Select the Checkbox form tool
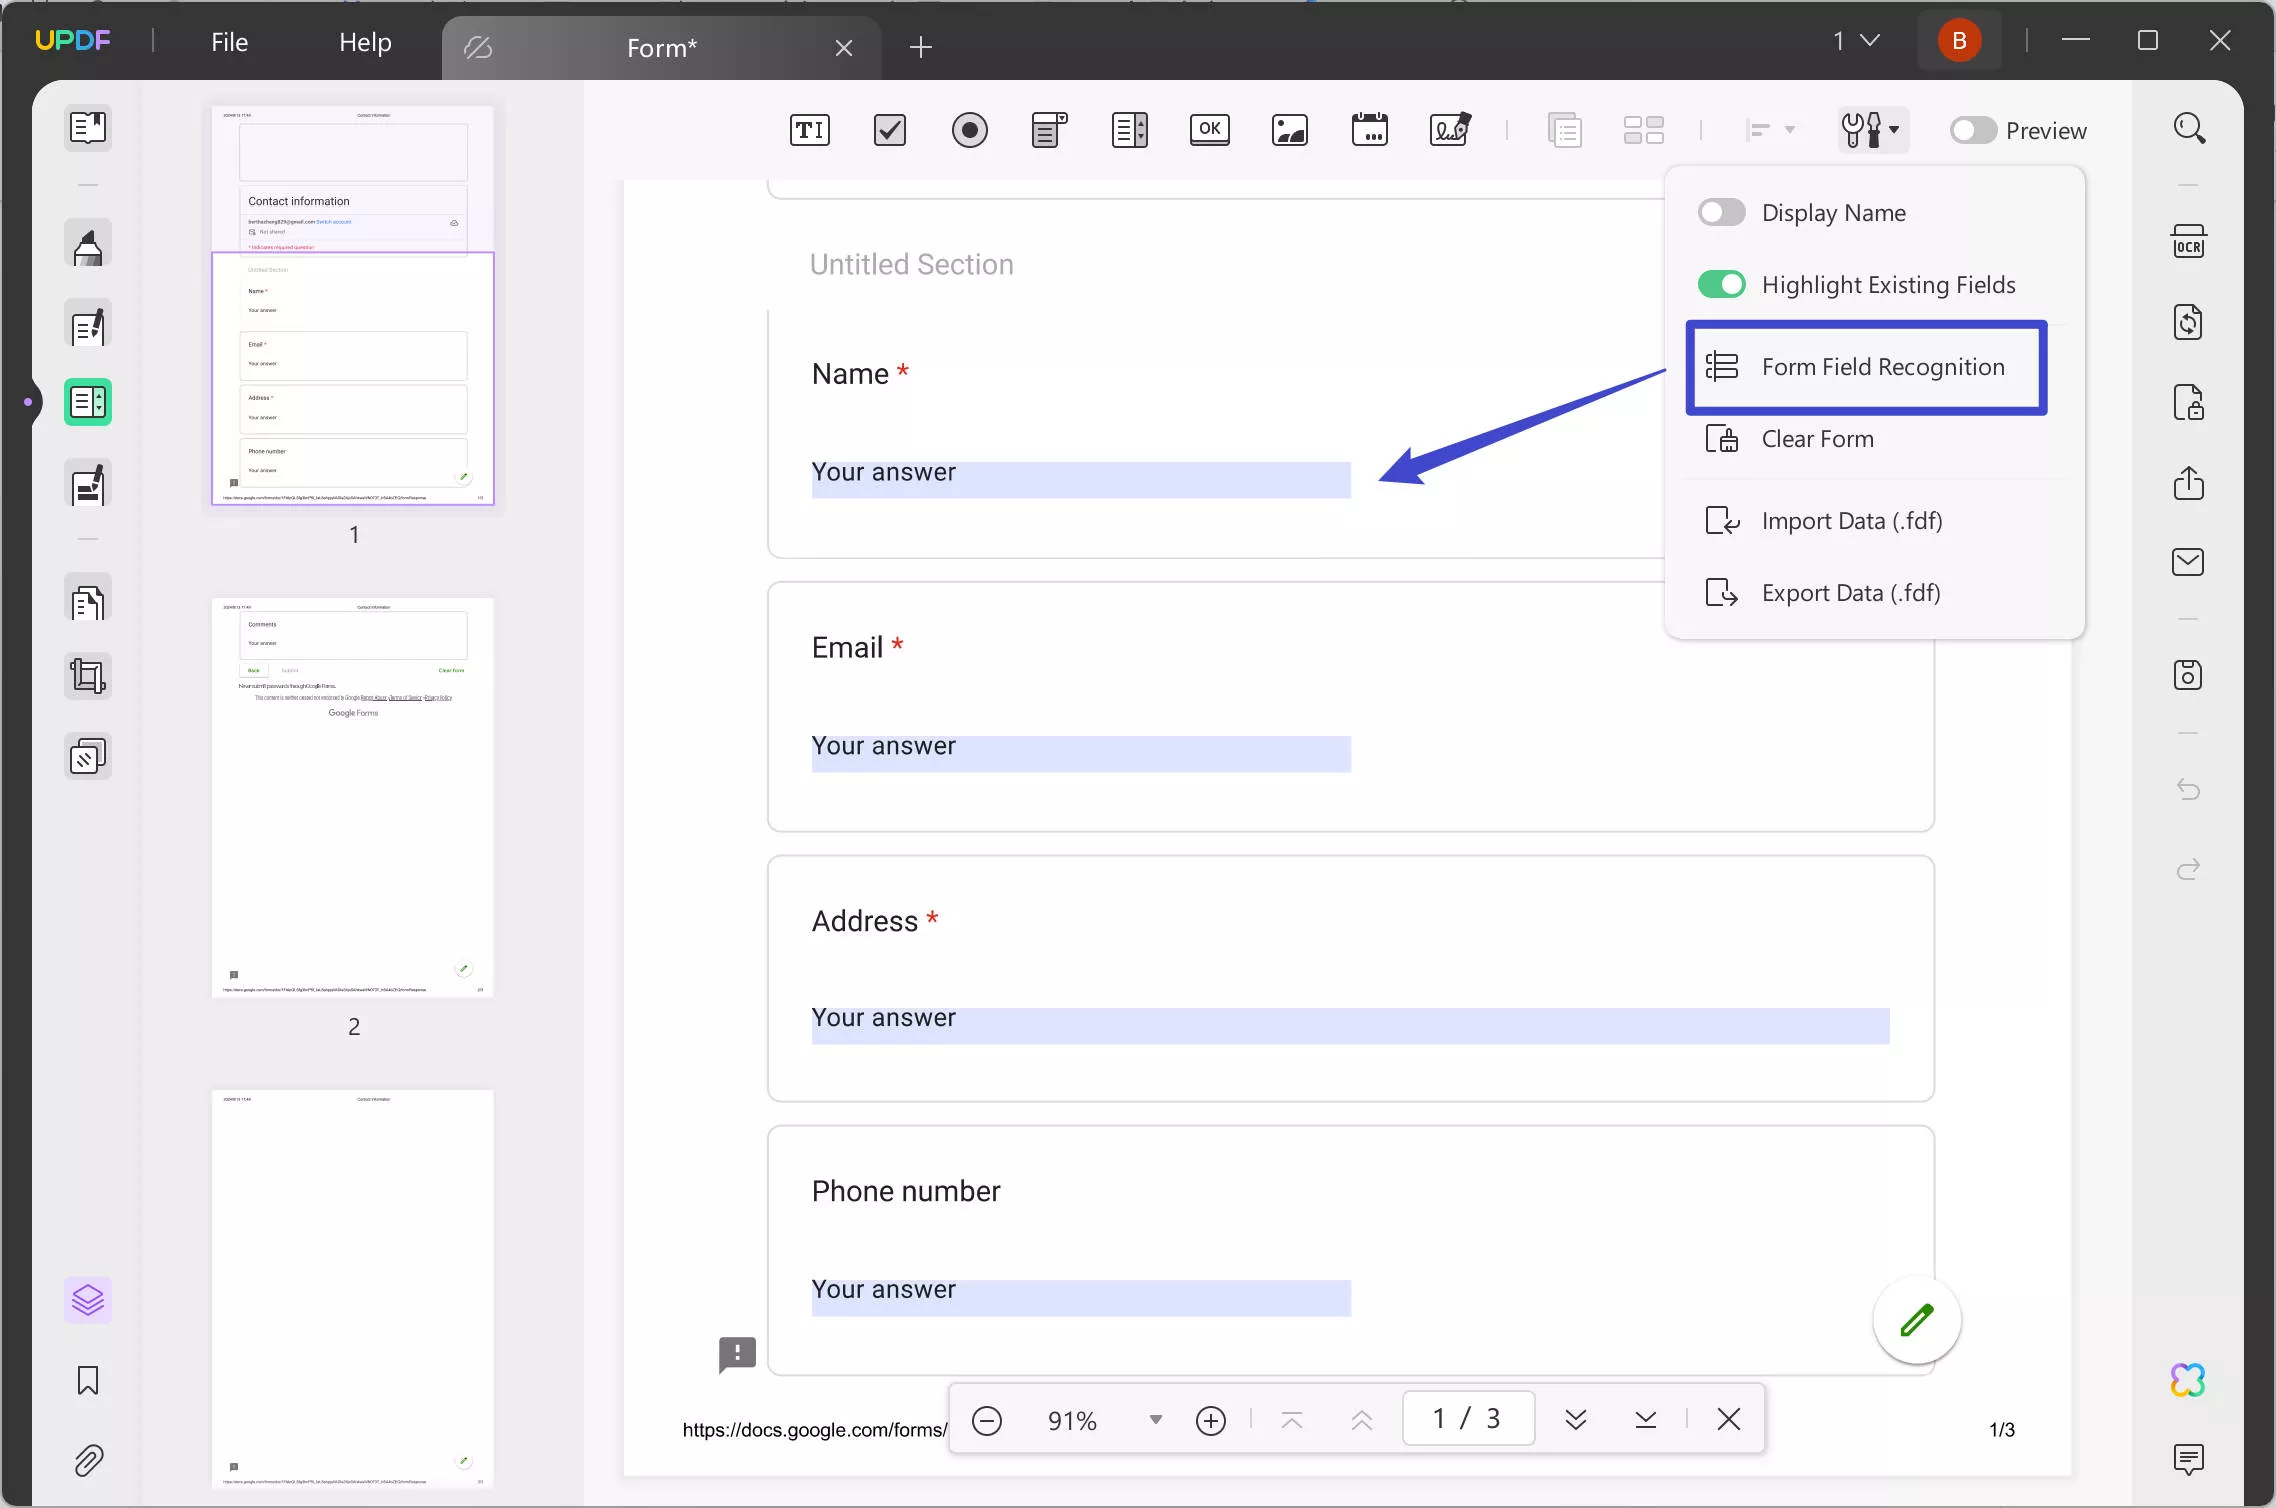The width and height of the screenshot is (2276, 1508). point(890,130)
